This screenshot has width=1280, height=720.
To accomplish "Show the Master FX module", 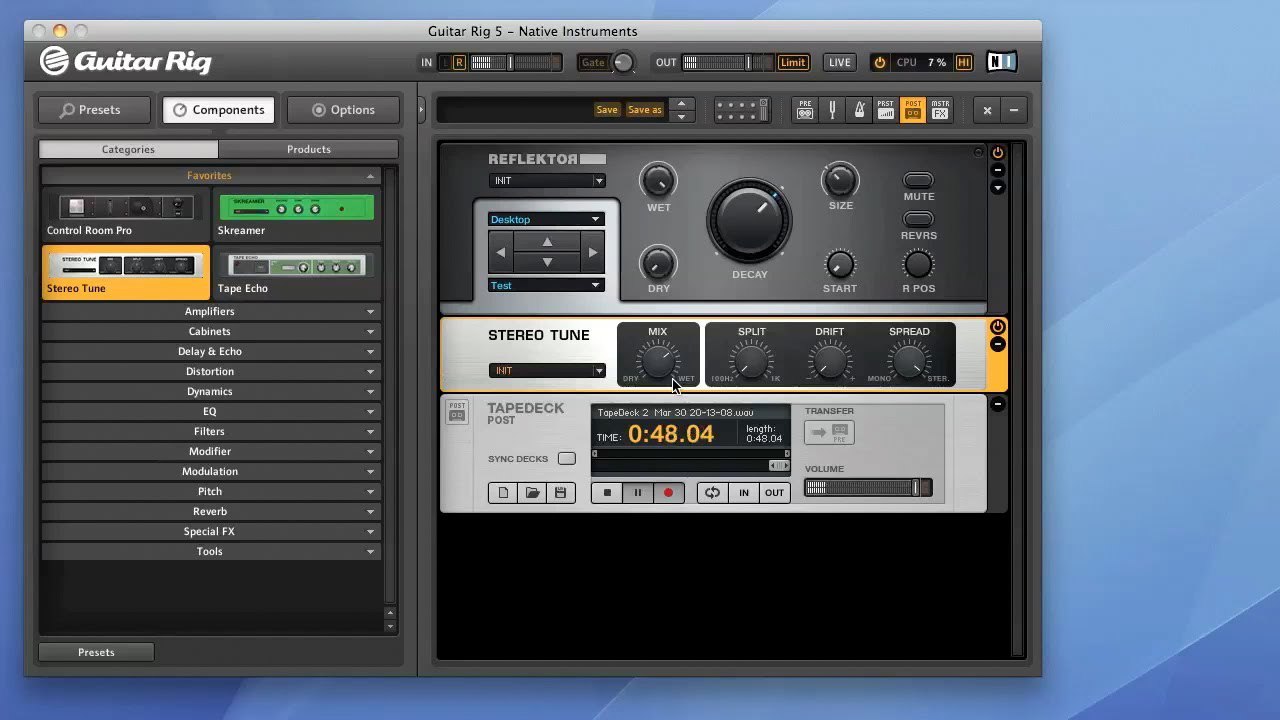I will [939, 110].
